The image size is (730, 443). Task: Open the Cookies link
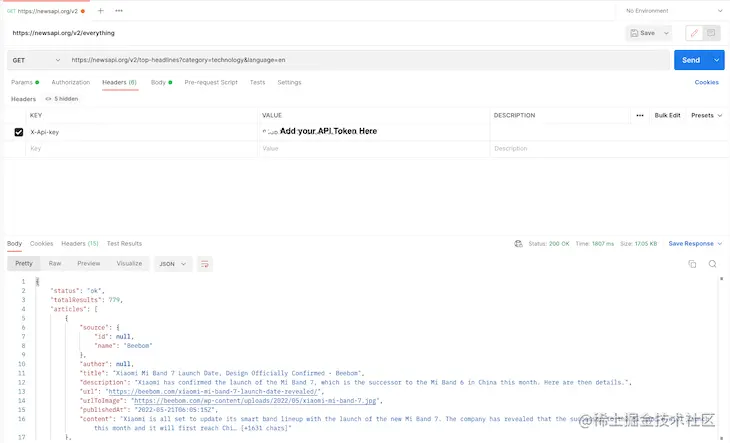(x=706, y=82)
